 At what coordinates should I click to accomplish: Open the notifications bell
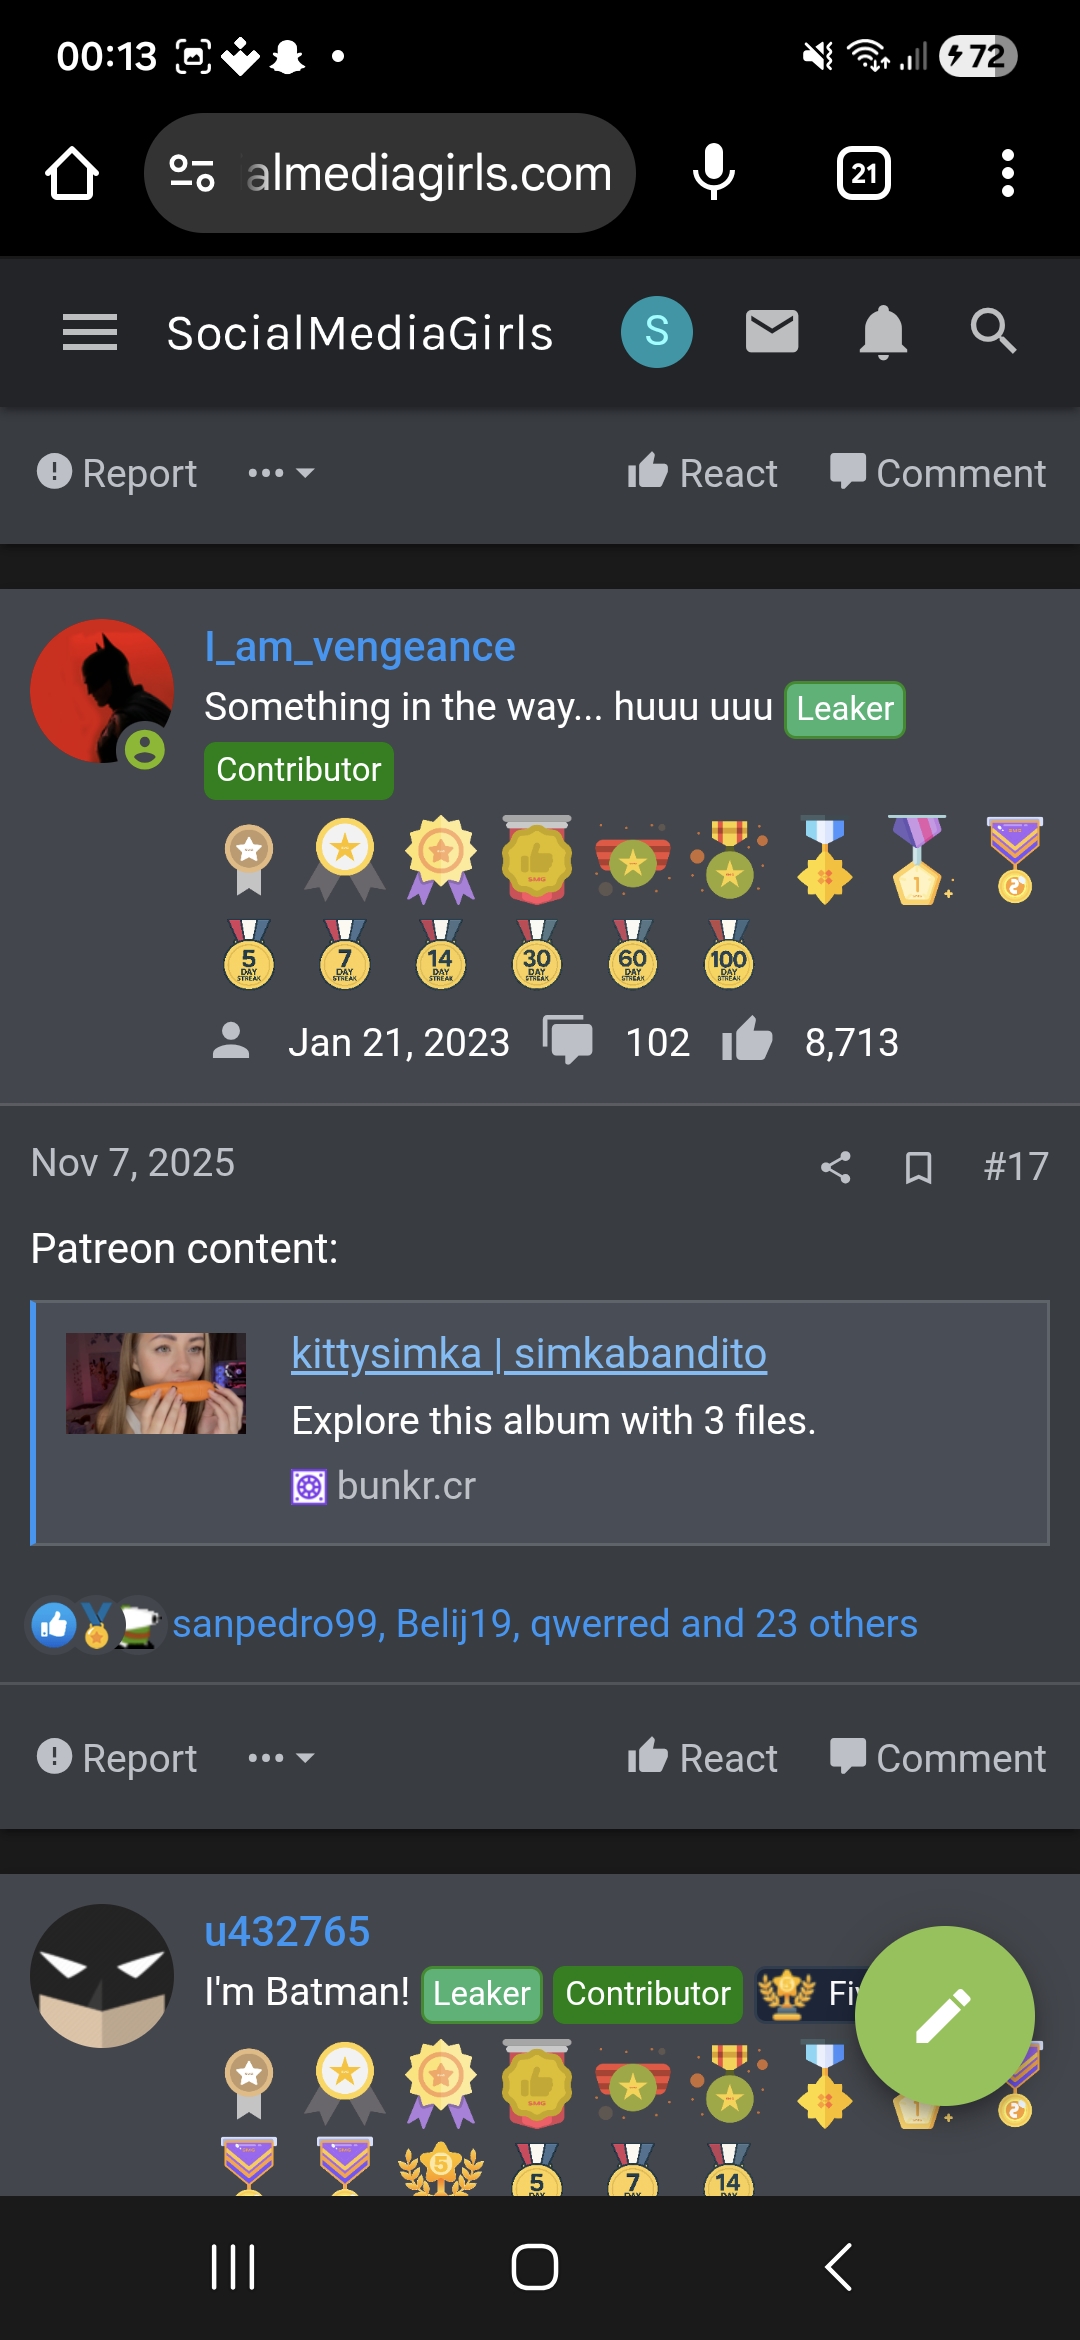(883, 332)
